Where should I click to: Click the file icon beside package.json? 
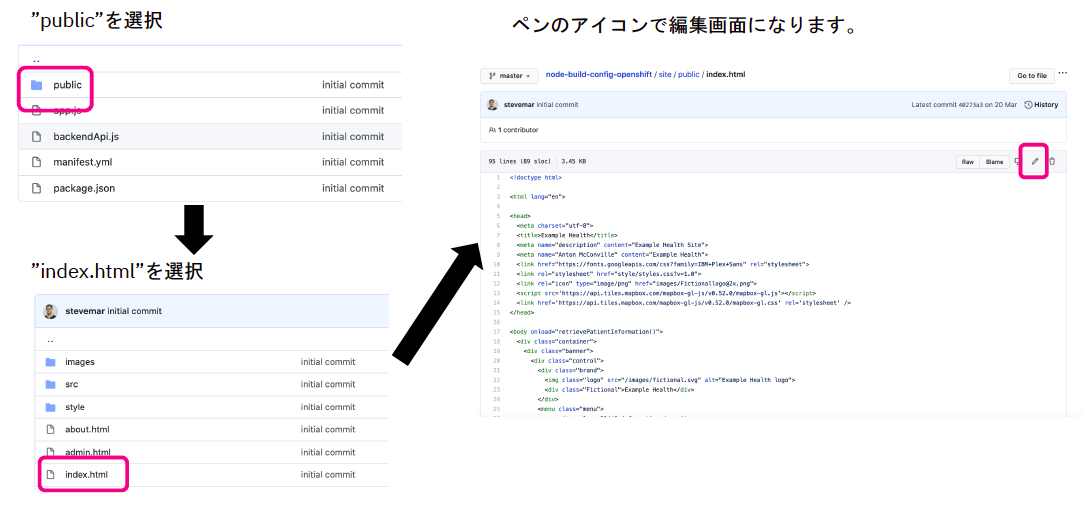click(x=37, y=188)
